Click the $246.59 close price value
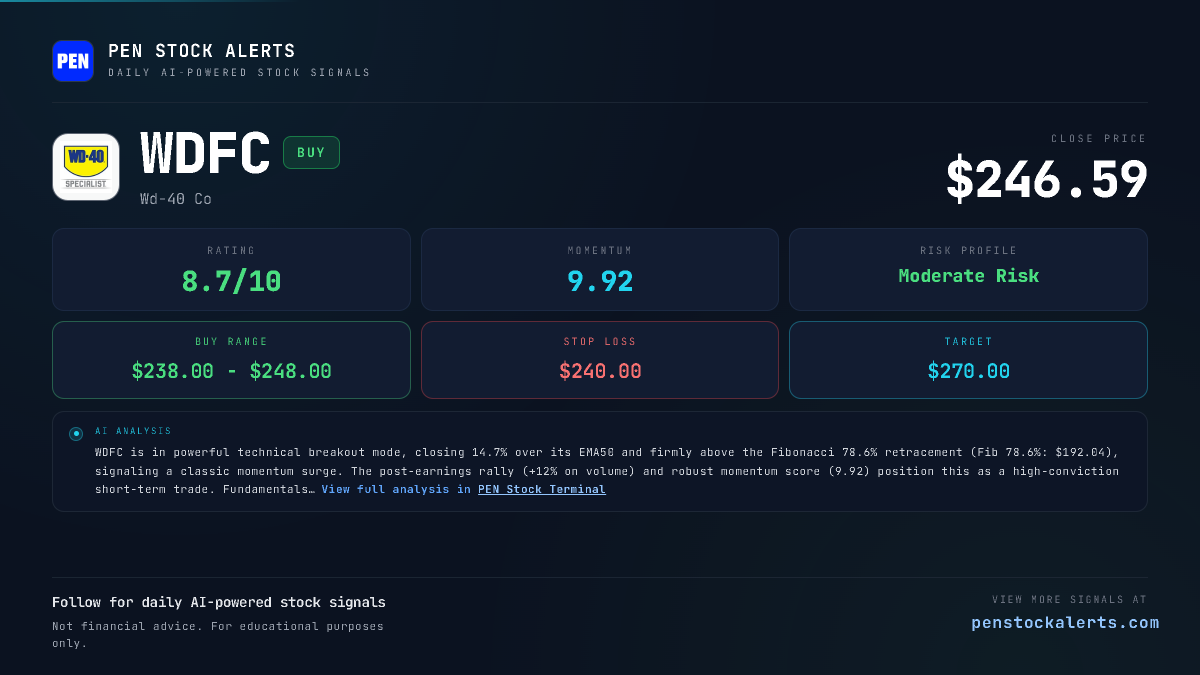 tap(1047, 180)
